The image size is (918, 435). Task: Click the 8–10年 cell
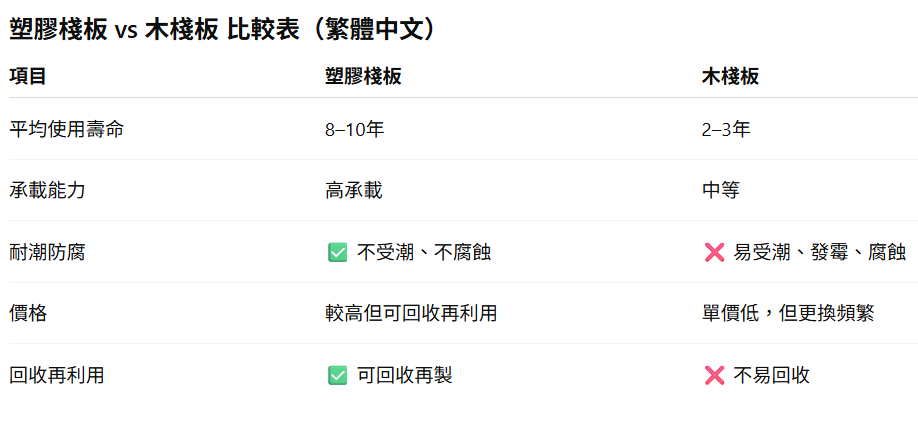pos(354,129)
